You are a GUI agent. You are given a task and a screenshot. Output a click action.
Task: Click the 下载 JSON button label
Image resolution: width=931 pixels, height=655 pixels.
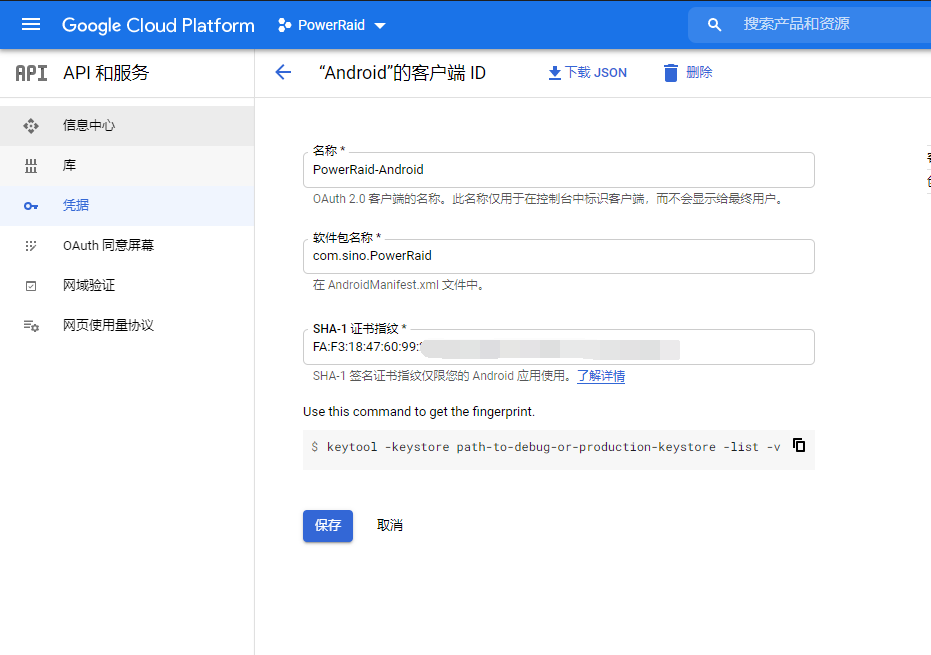tap(596, 72)
